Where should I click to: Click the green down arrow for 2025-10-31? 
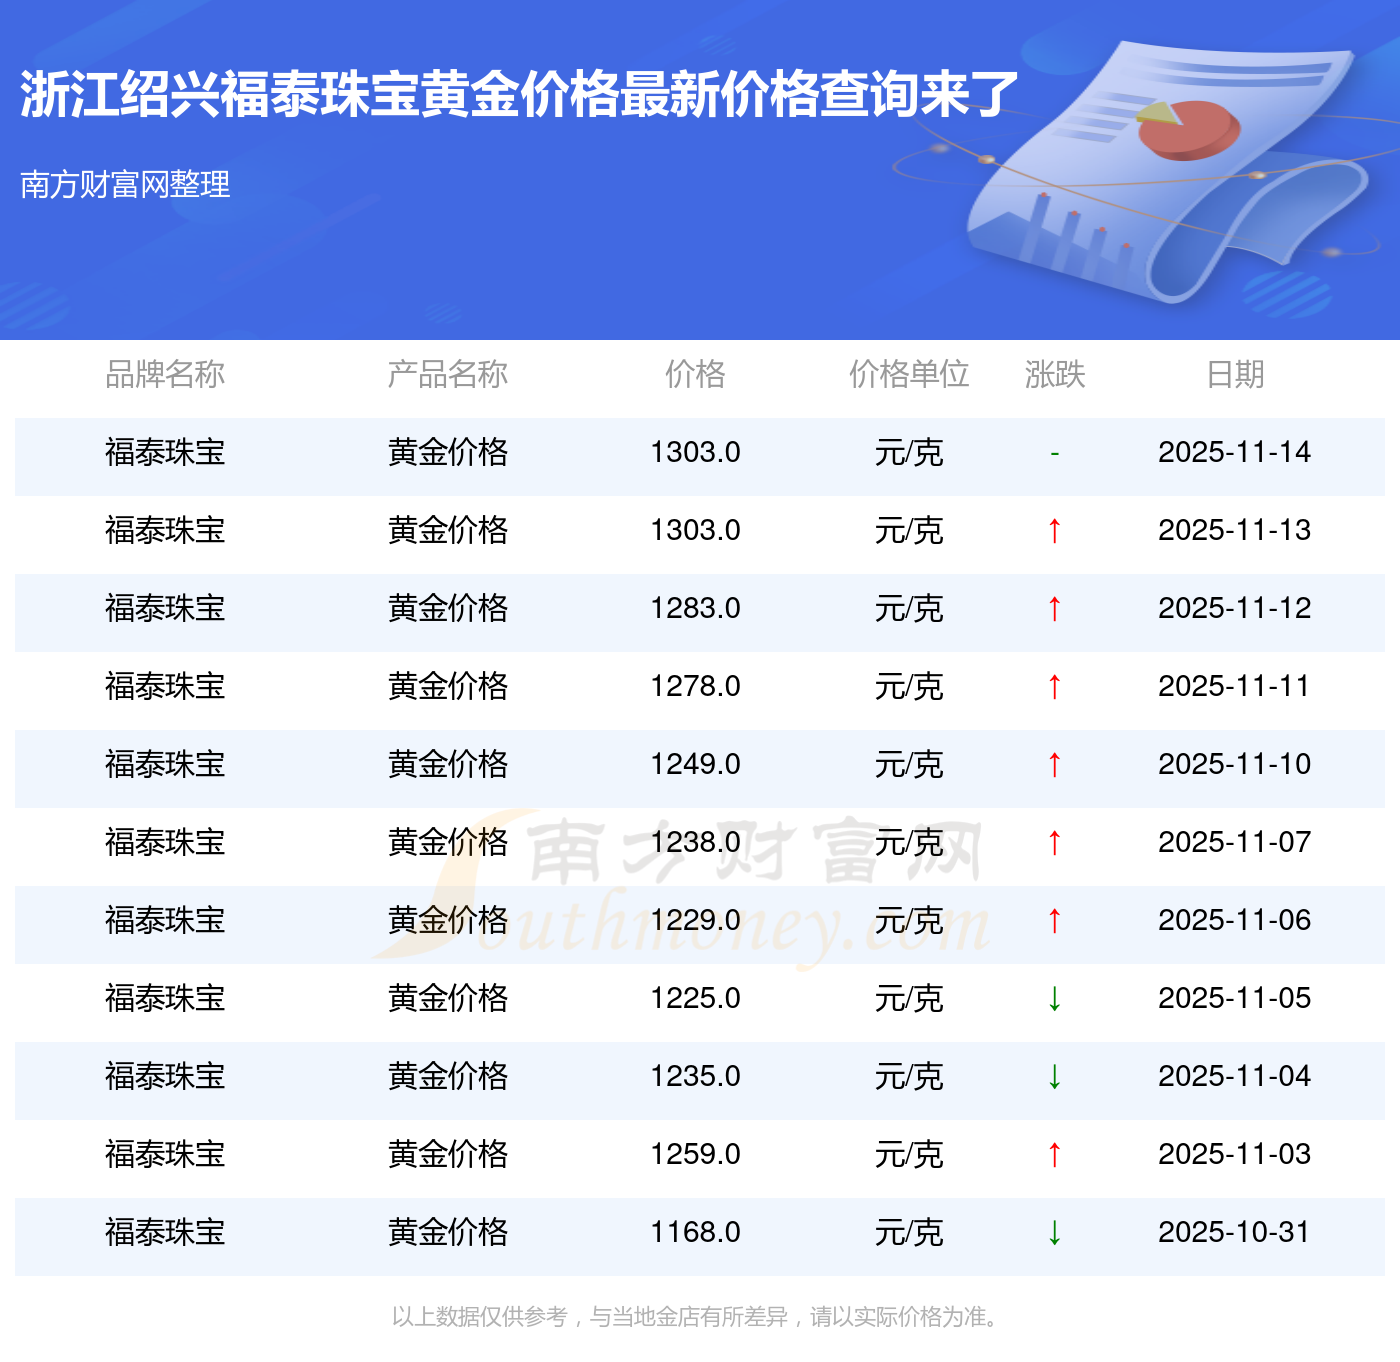(1054, 1233)
